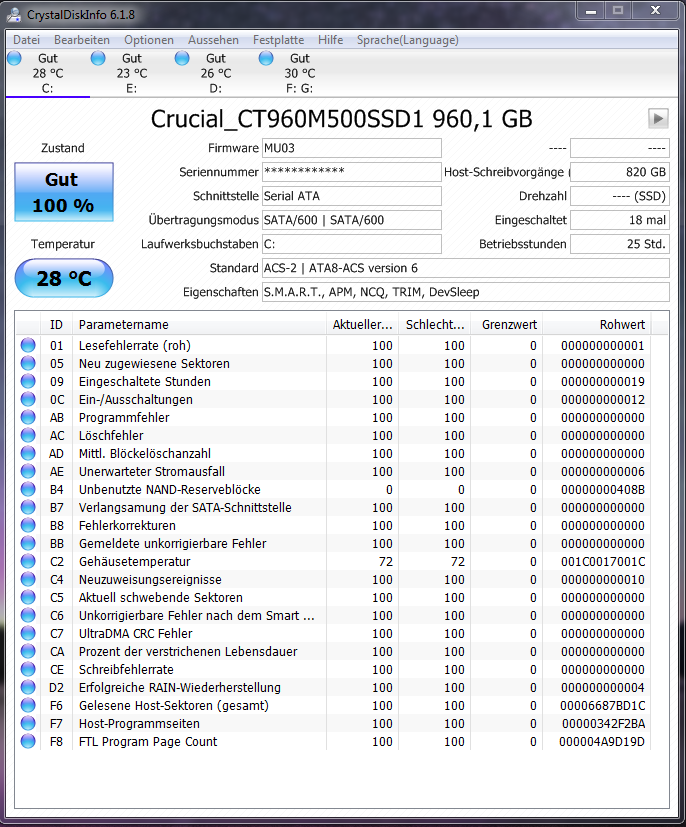Image resolution: width=686 pixels, height=827 pixels.
Task: Click status icon of UltraDMA CRC Fehler row
Action: tap(28, 633)
